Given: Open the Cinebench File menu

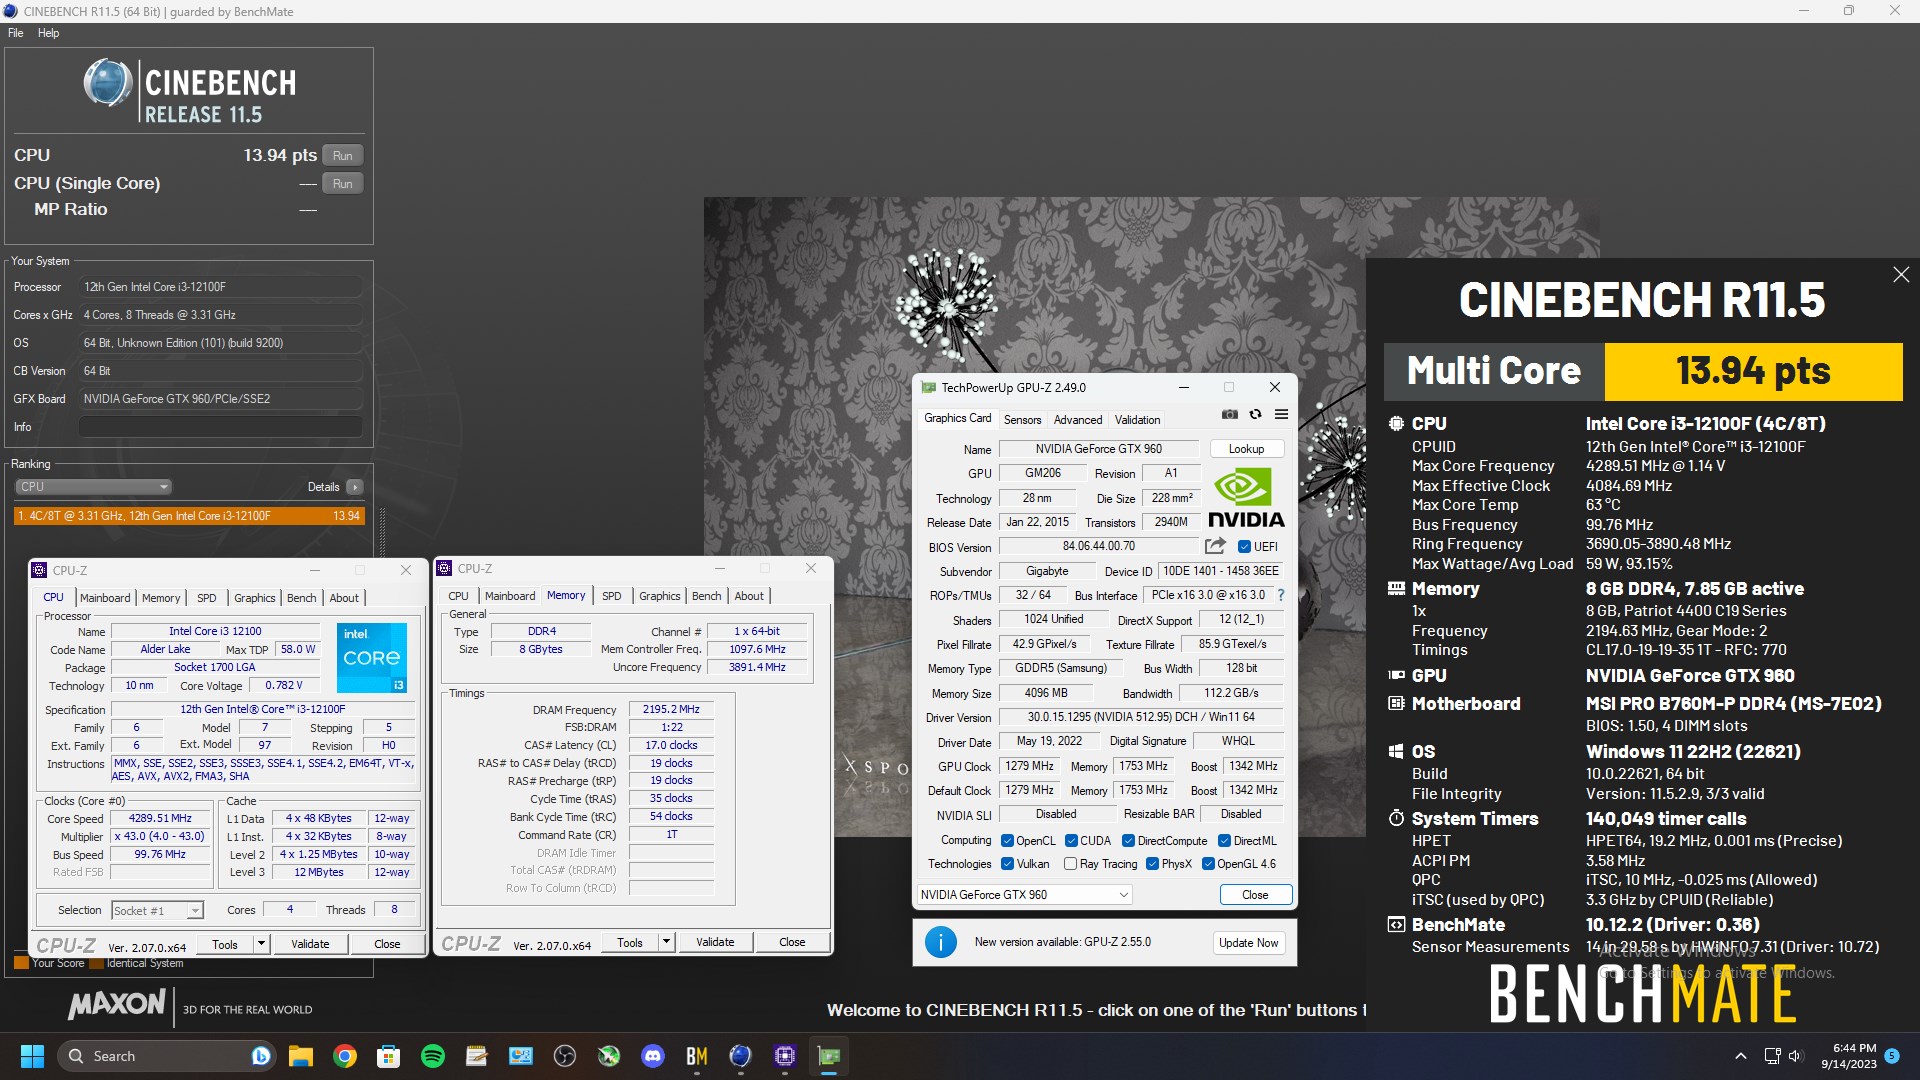Looking at the screenshot, I should (15, 33).
